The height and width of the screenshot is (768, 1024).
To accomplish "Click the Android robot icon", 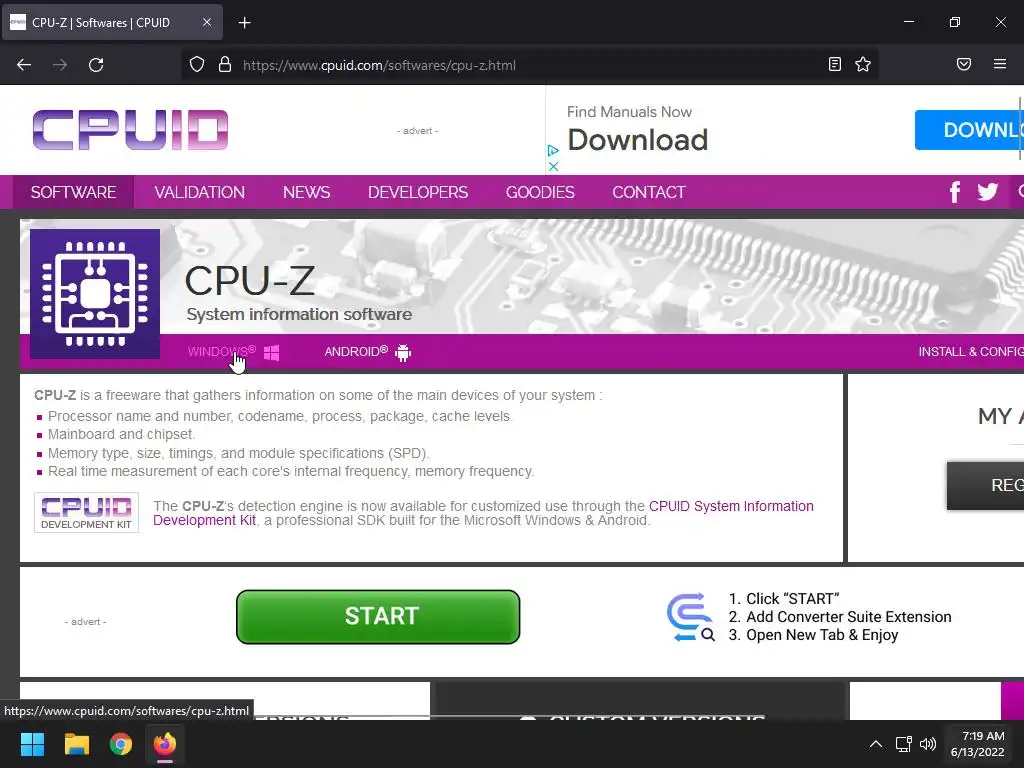I will [x=403, y=353].
